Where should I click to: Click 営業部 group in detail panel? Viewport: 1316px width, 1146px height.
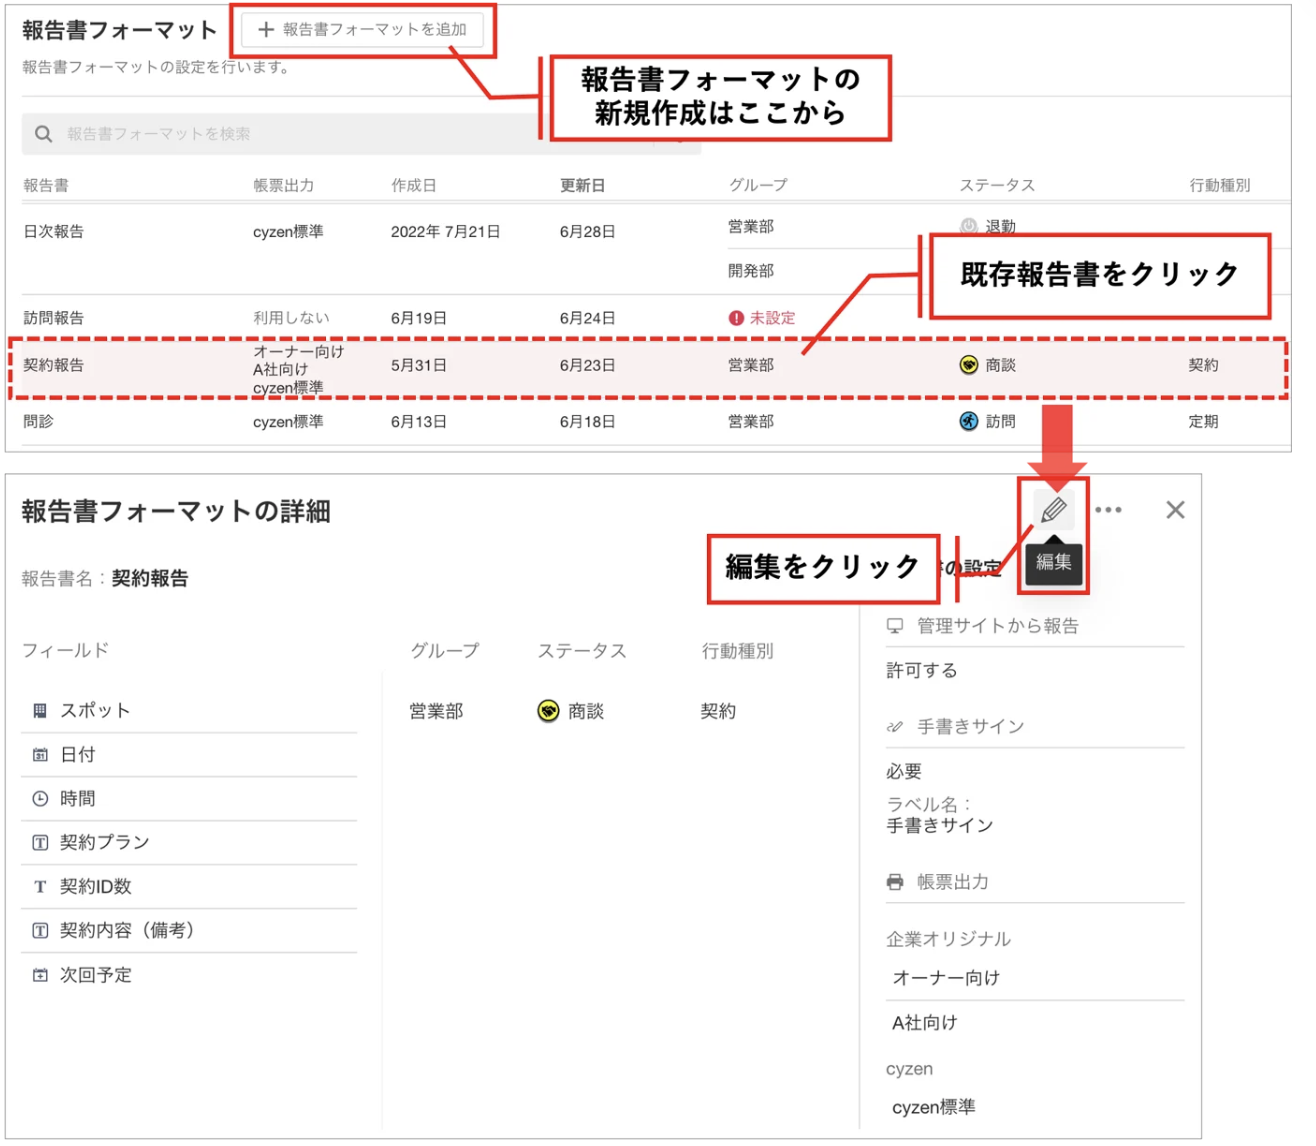coord(436,711)
